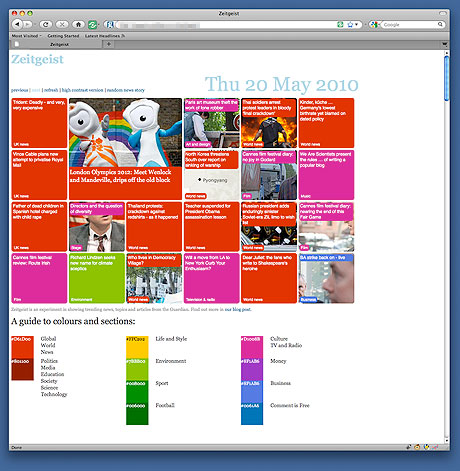Click the pink chart icon in status bar
The height and width of the screenshot is (471, 460).
pos(435,447)
